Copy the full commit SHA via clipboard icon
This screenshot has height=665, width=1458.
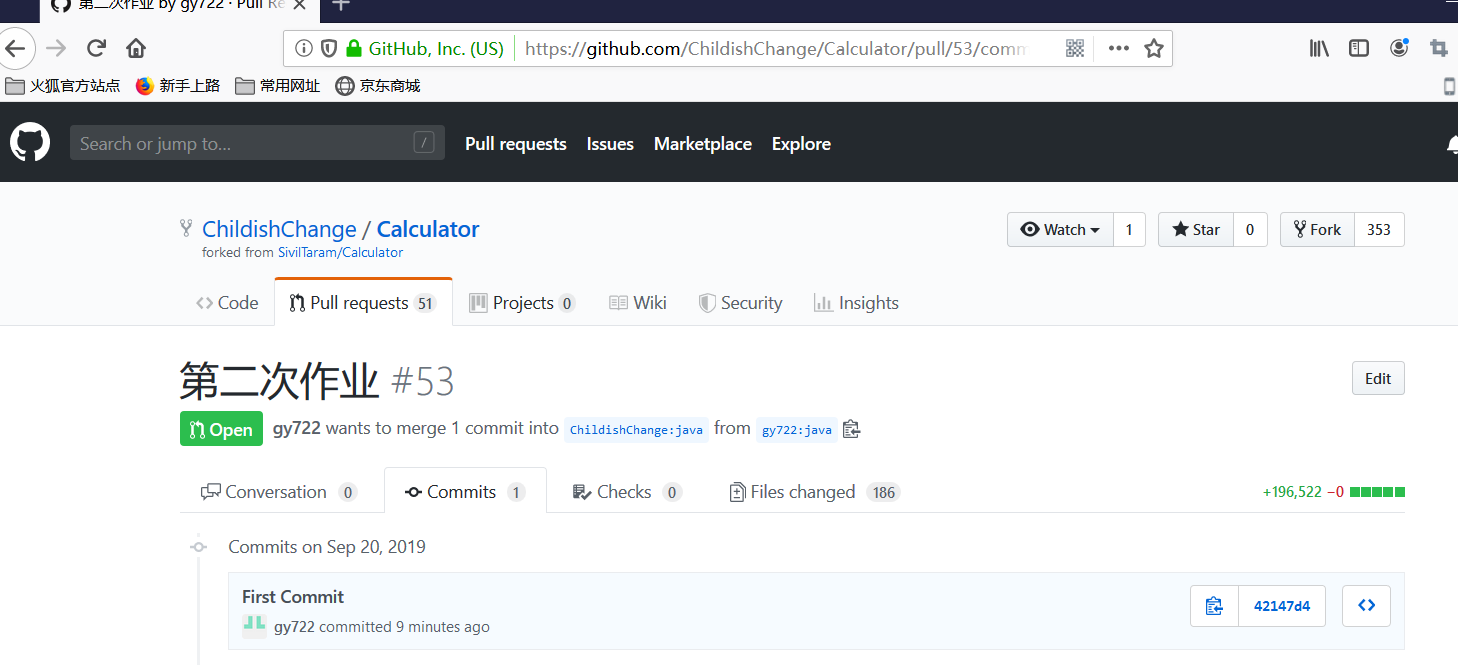coord(1213,605)
